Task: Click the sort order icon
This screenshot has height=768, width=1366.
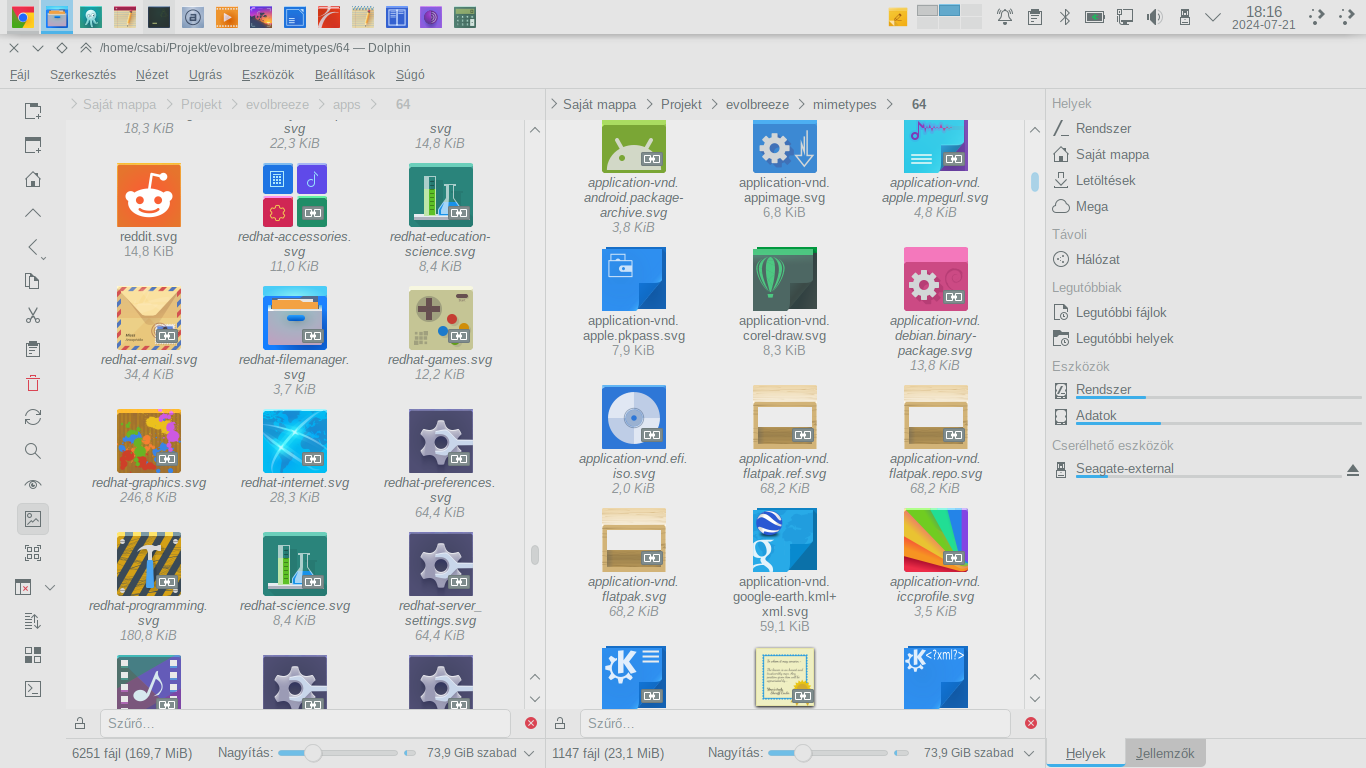Action: [33, 621]
